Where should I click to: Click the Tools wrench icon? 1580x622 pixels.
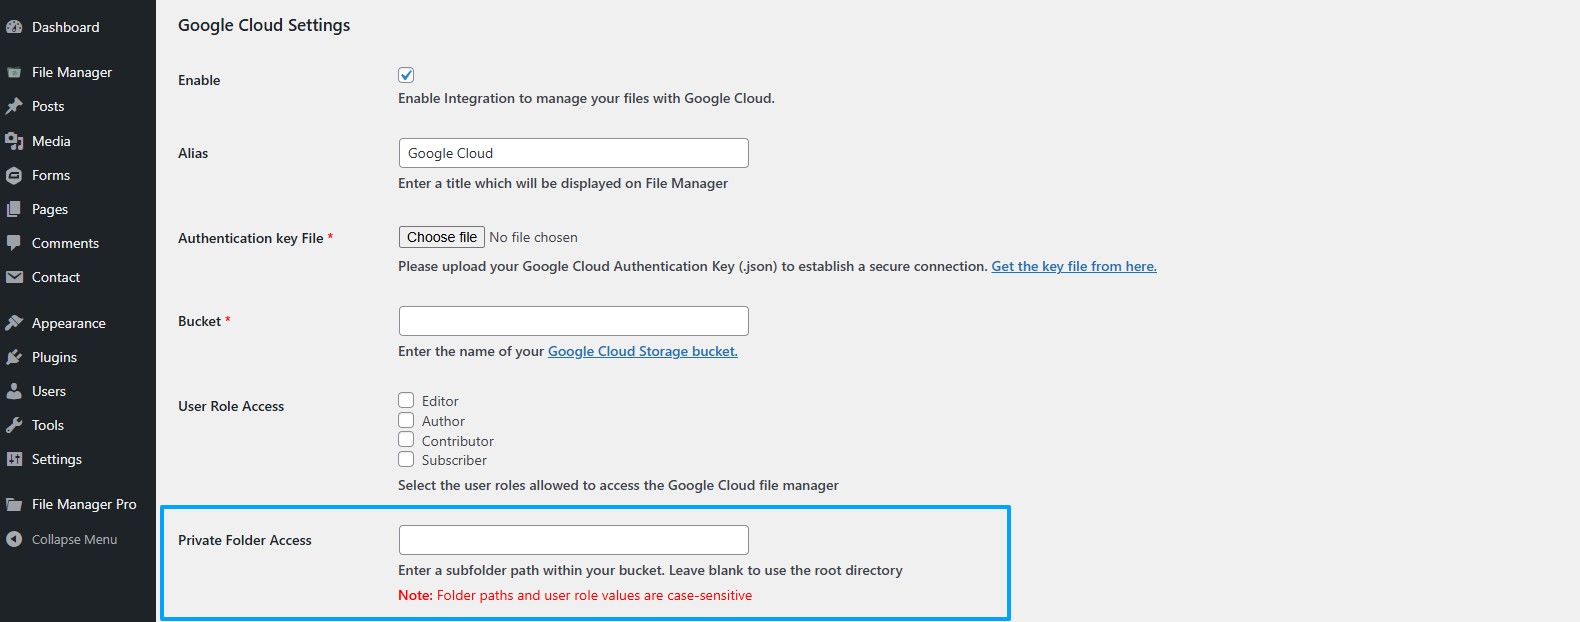pyautogui.click(x=14, y=425)
